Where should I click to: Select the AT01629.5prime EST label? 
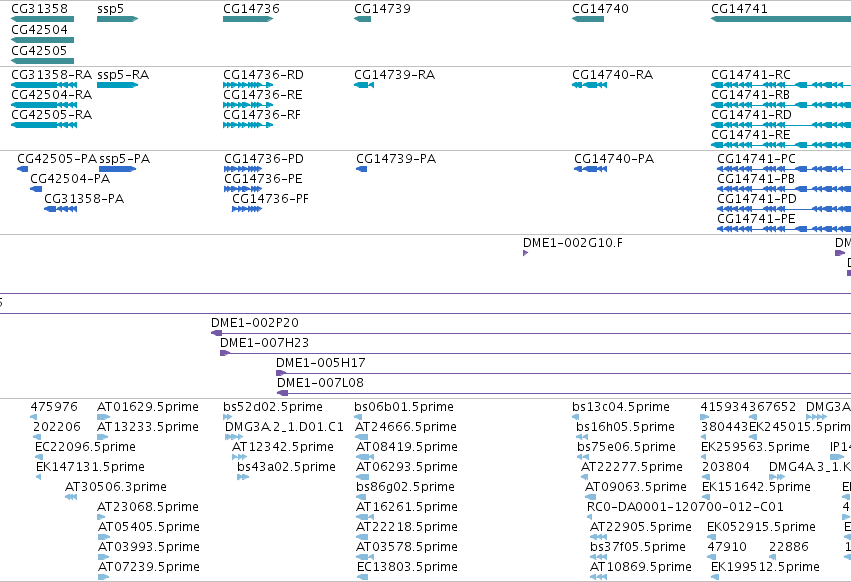click(x=148, y=407)
